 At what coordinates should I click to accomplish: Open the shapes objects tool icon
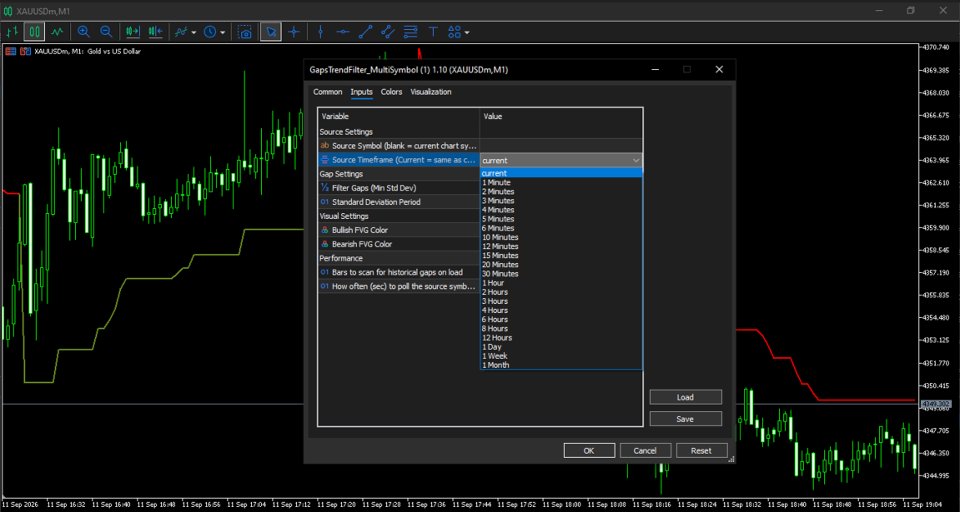point(454,31)
